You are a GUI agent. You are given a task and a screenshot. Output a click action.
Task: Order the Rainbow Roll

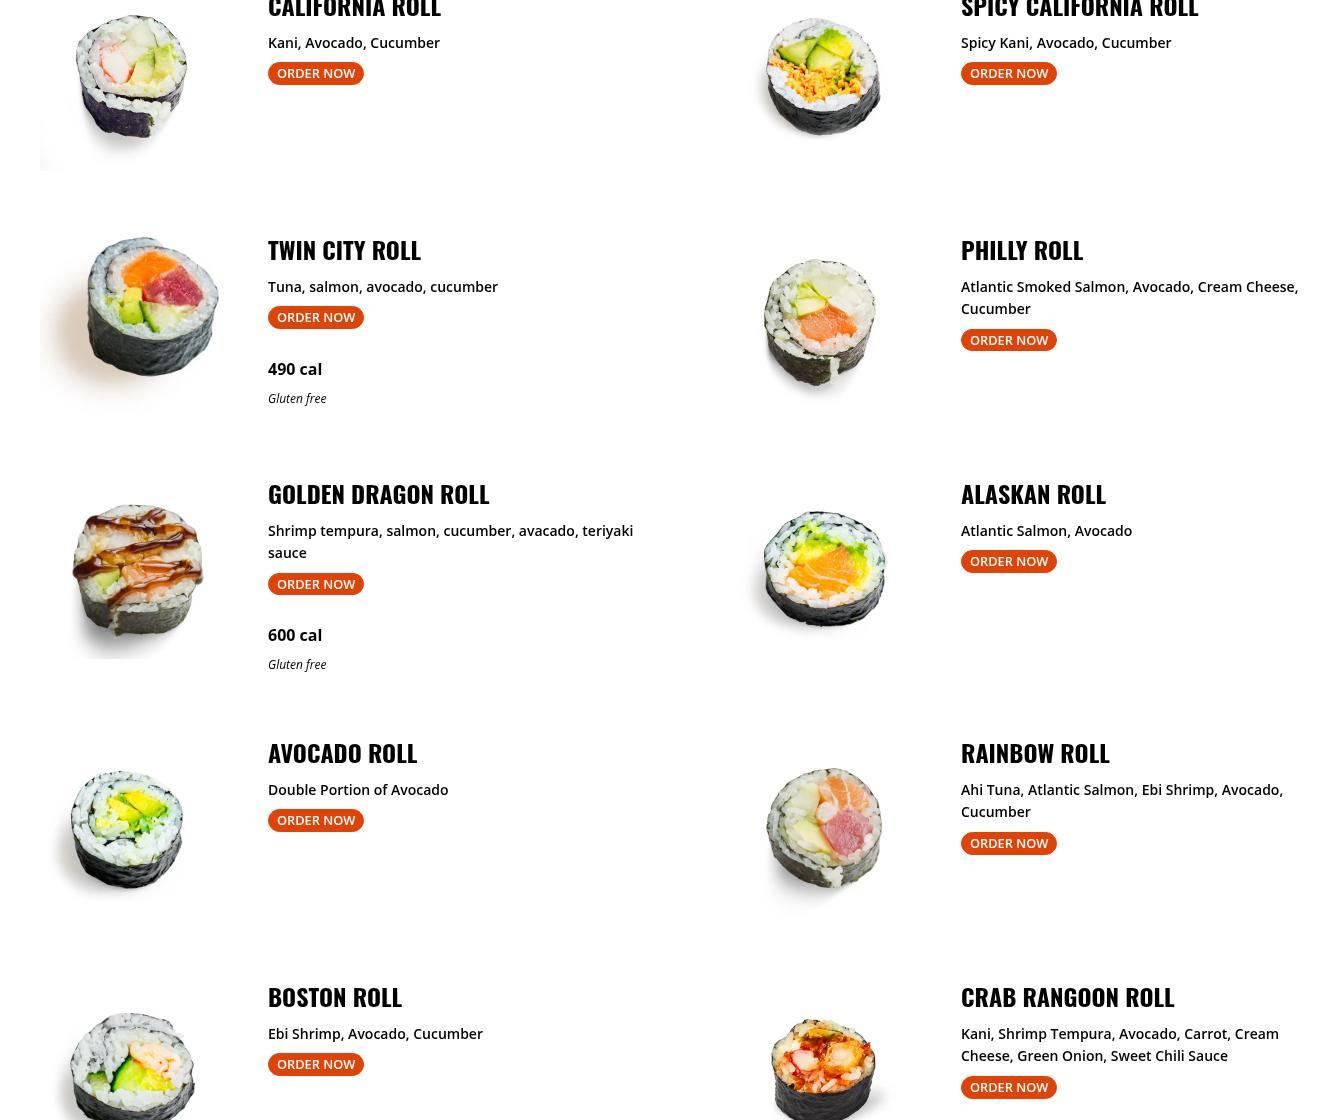pyautogui.click(x=1008, y=843)
